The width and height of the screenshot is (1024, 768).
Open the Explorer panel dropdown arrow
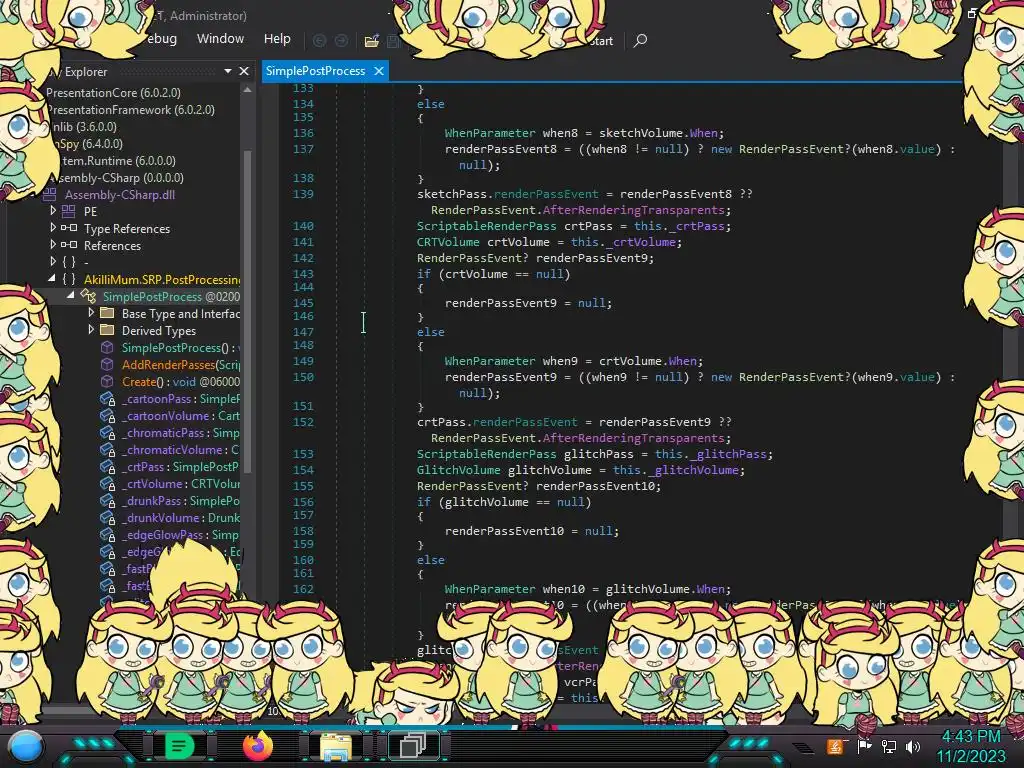(x=228, y=71)
